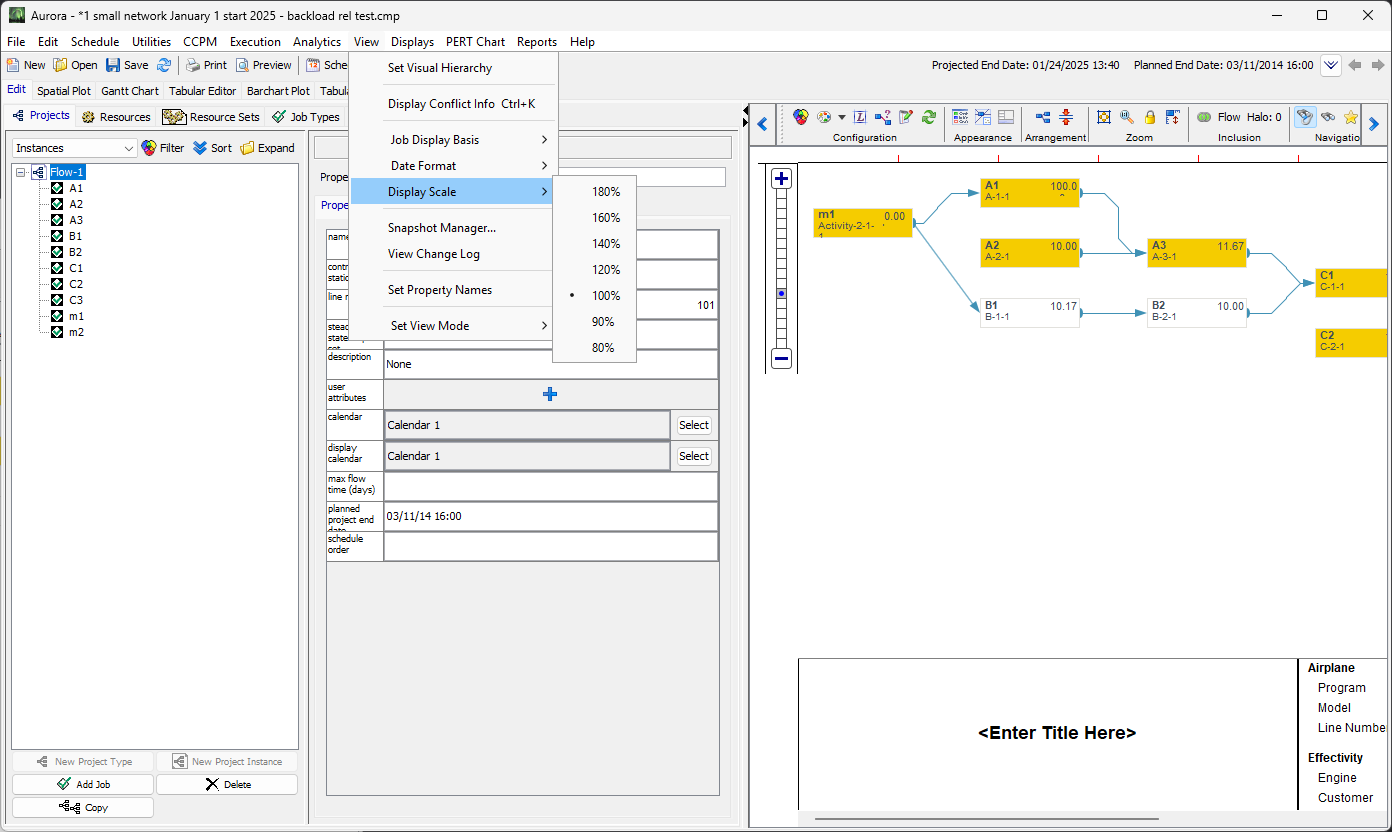The image size is (1392, 832).
Task: Click the fit-to-window icon in Zoom group
Action: click(x=1104, y=117)
